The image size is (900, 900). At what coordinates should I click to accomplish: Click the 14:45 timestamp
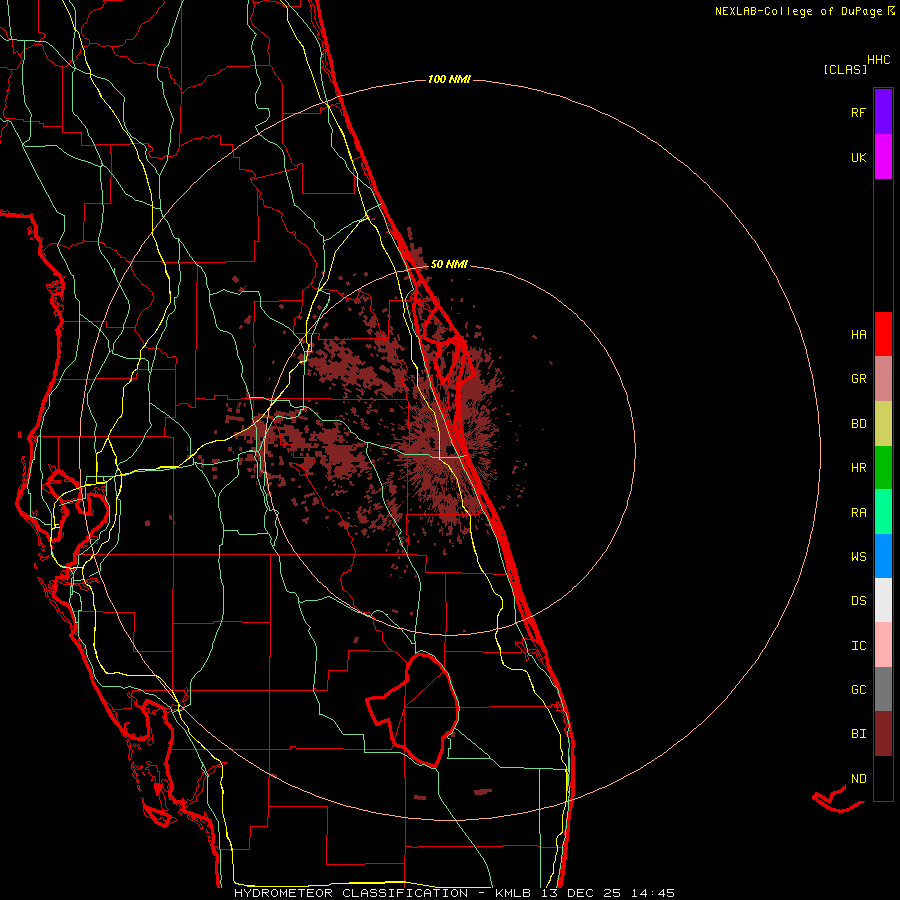point(652,893)
